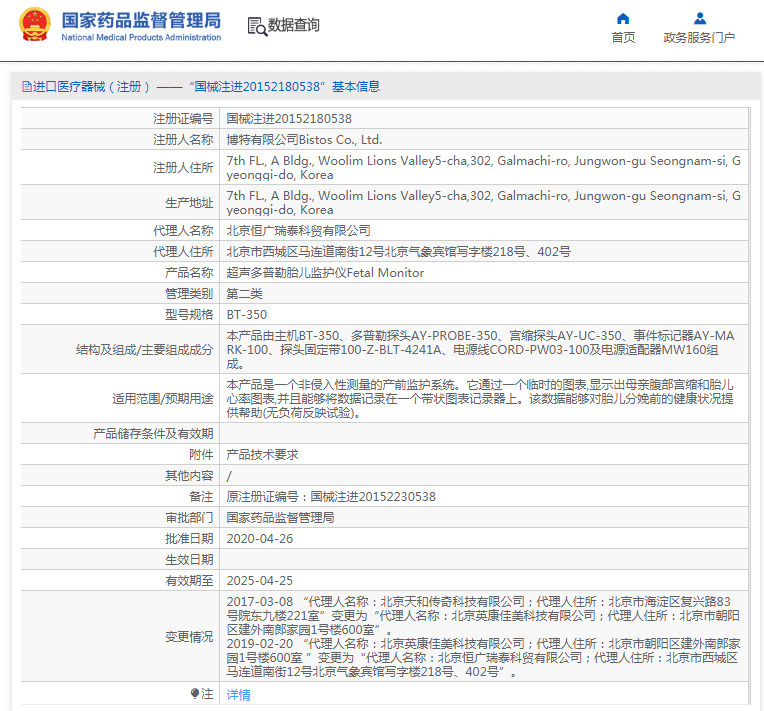
Task: Click the 有效期至 row label
Action: pos(189,580)
